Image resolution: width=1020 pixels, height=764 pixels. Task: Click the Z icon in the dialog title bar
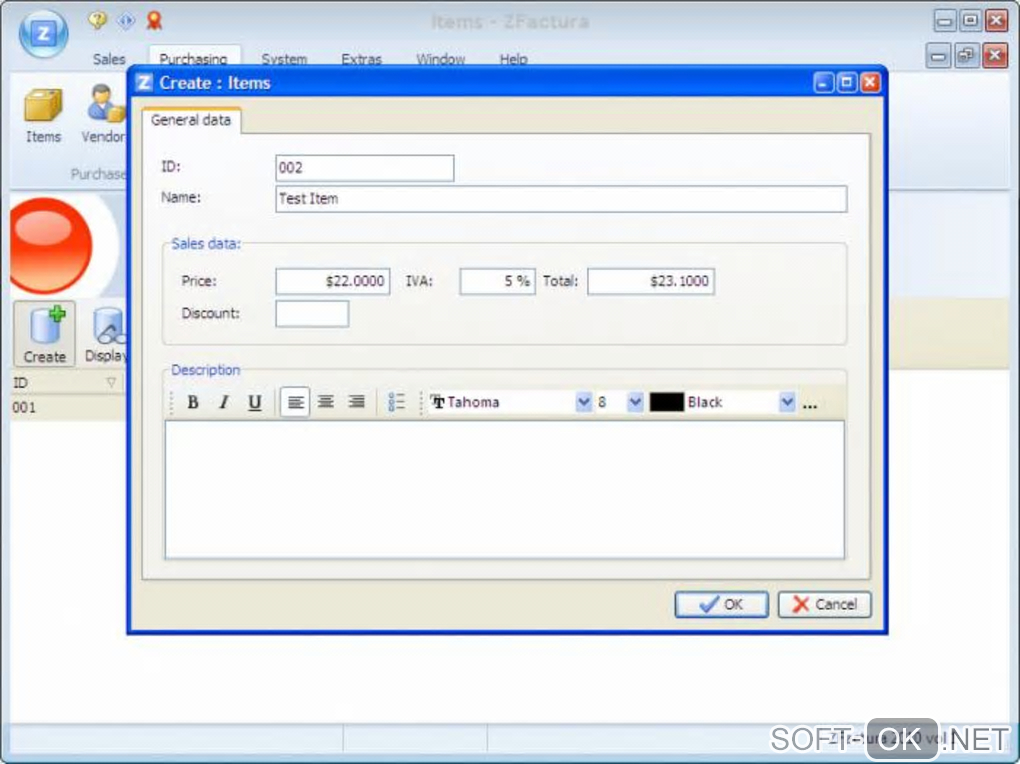(144, 83)
